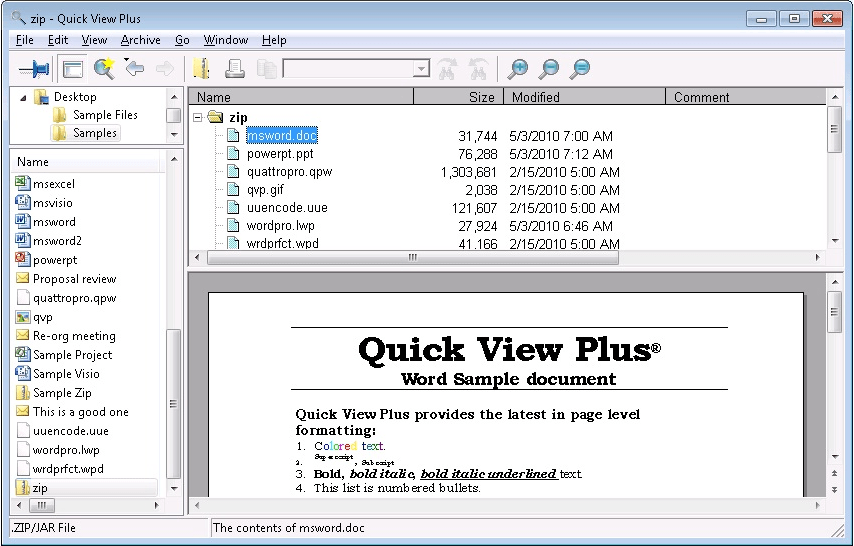Viewport: 854px width, 546px height.
Task: Click the zip archive folder toolbar icon
Action: point(202,69)
